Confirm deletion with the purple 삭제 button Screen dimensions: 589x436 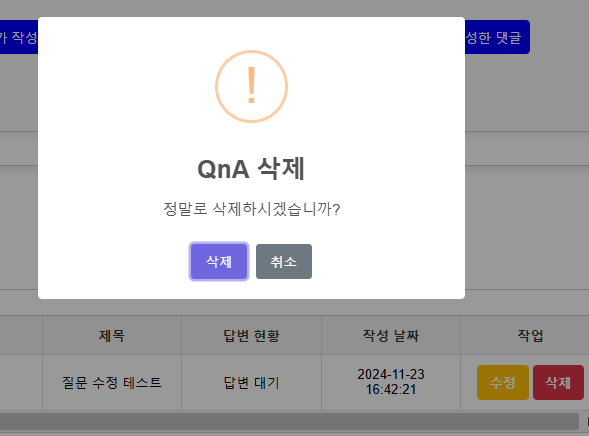tap(219, 261)
